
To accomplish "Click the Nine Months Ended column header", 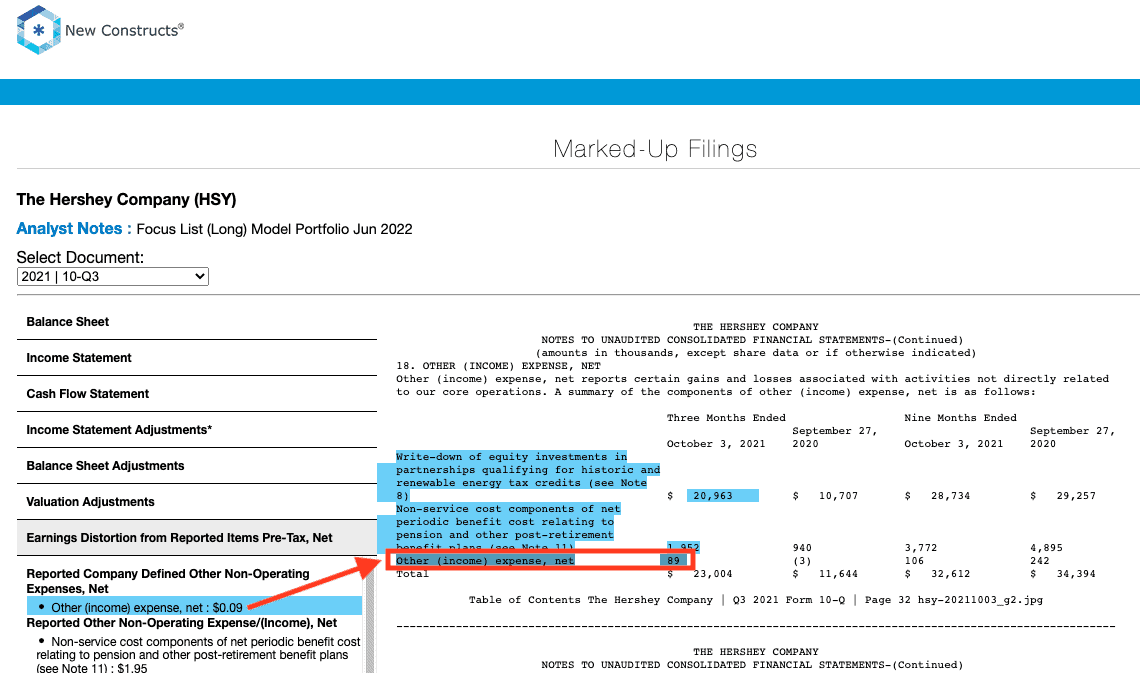I will coord(960,417).
